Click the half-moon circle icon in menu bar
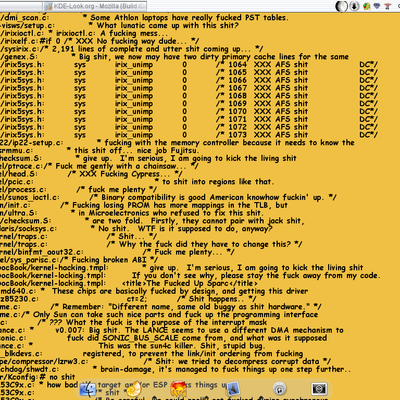This screenshot has width=400, height=400. tap(341, 6)
